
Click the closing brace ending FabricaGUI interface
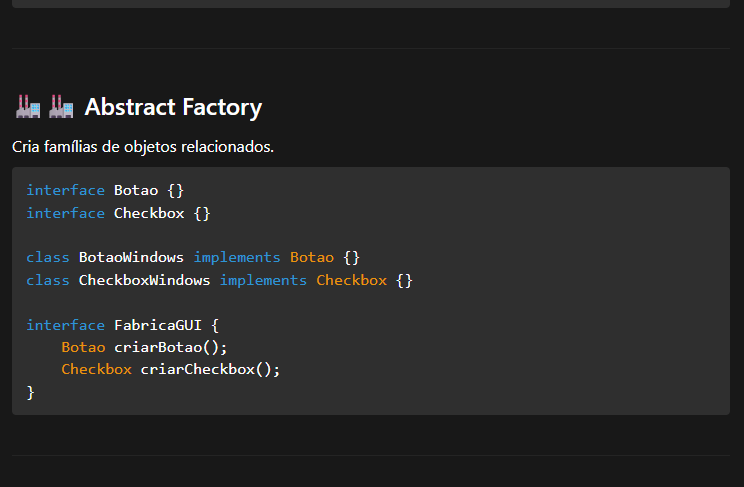pos(31,392)
